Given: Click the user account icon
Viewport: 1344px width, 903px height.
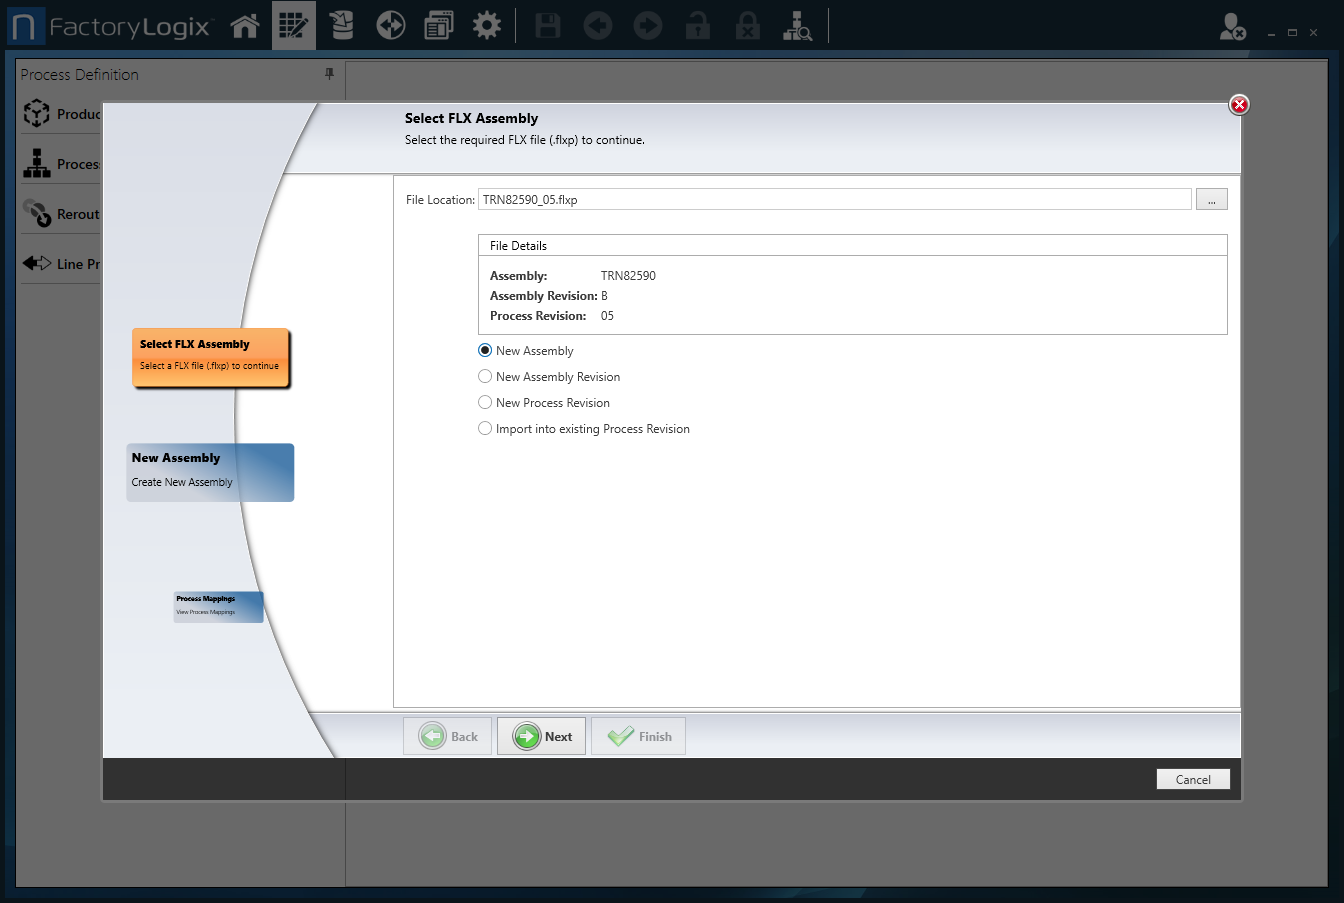Looking at the screenshot, I should click(x=1232, y=27).
